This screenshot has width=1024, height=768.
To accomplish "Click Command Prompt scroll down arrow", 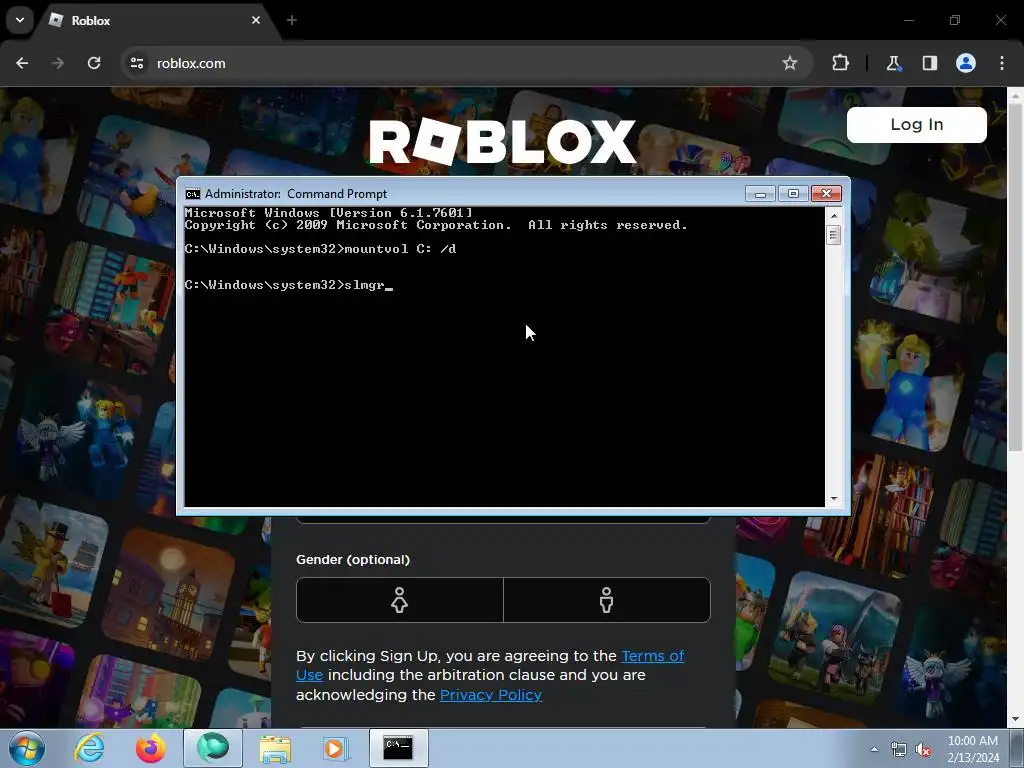I will pyautogui.click(x=834, y=499).
